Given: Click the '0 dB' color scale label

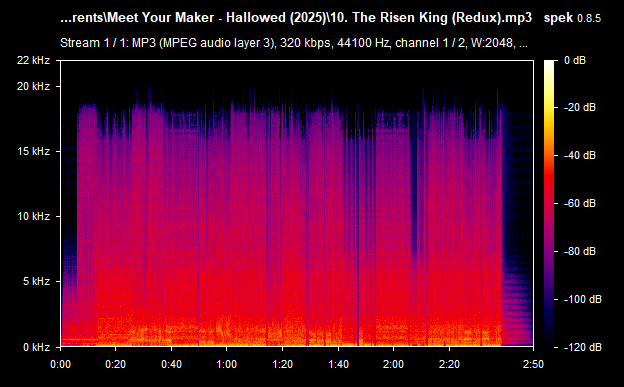Looking at the screenshot, I should (575, 61).
